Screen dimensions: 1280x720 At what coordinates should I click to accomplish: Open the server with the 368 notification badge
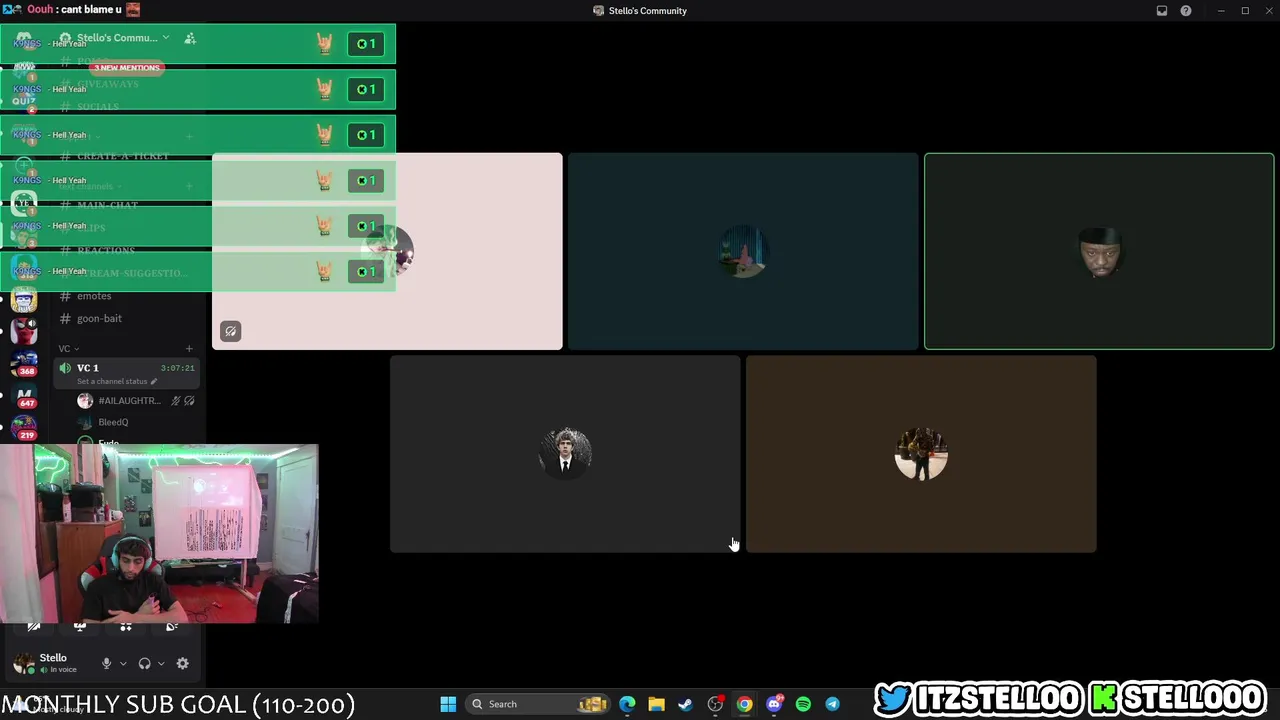click(24, 363)
